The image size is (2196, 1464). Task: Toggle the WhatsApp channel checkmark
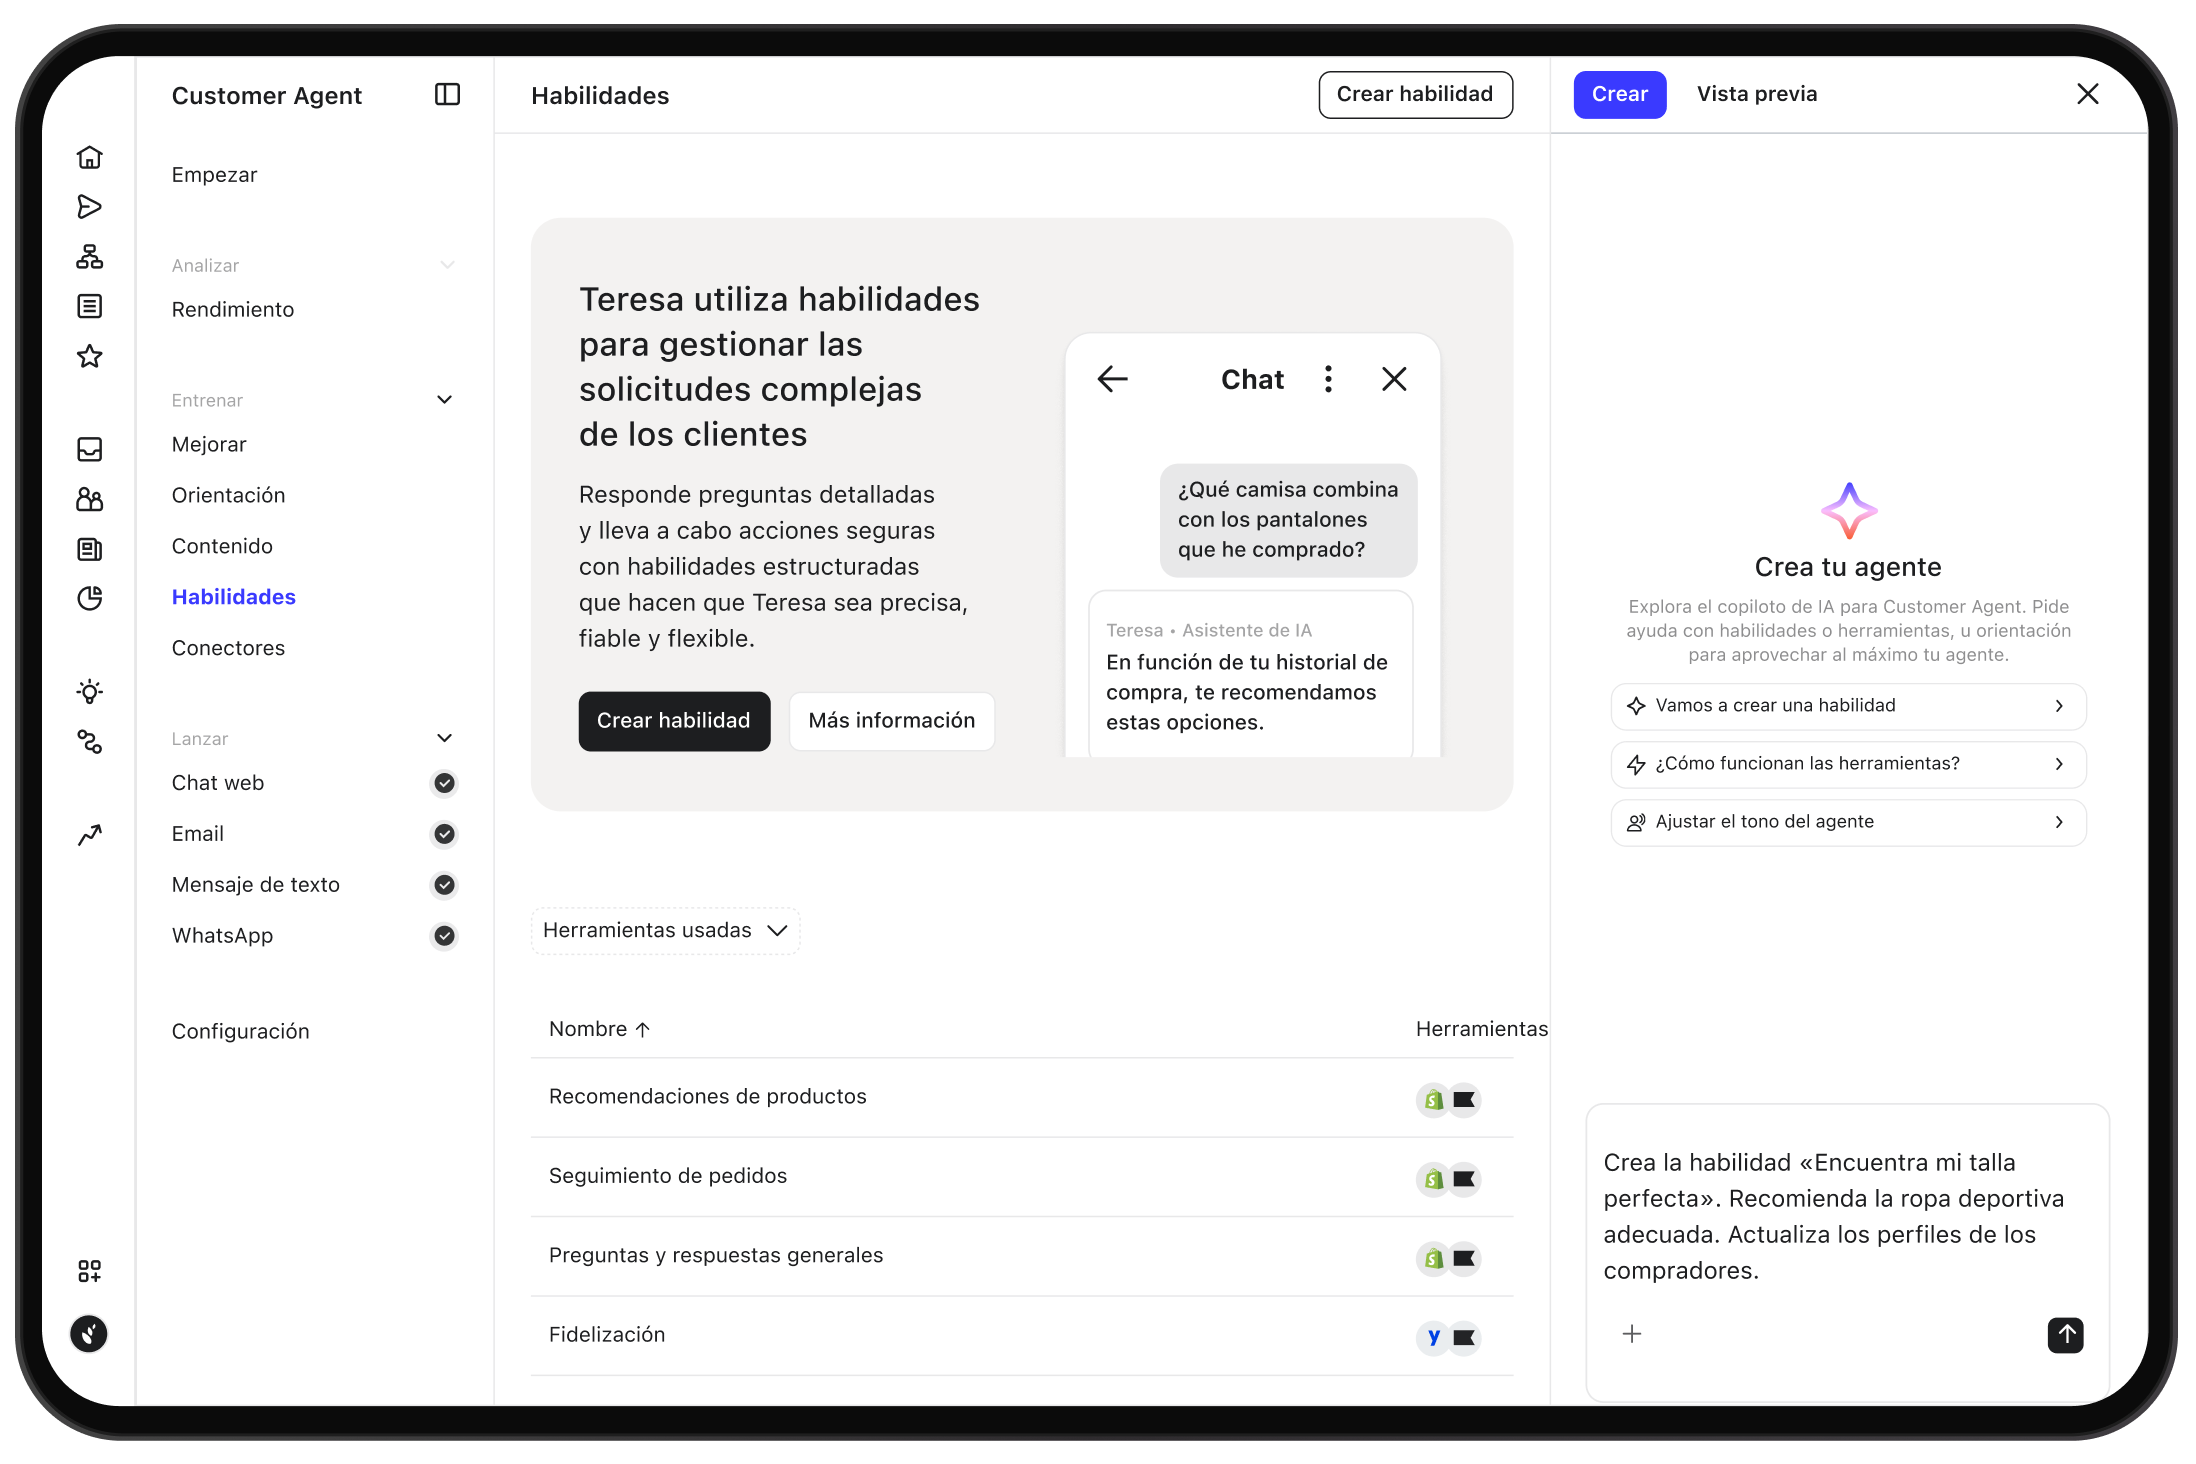point(444,936)
